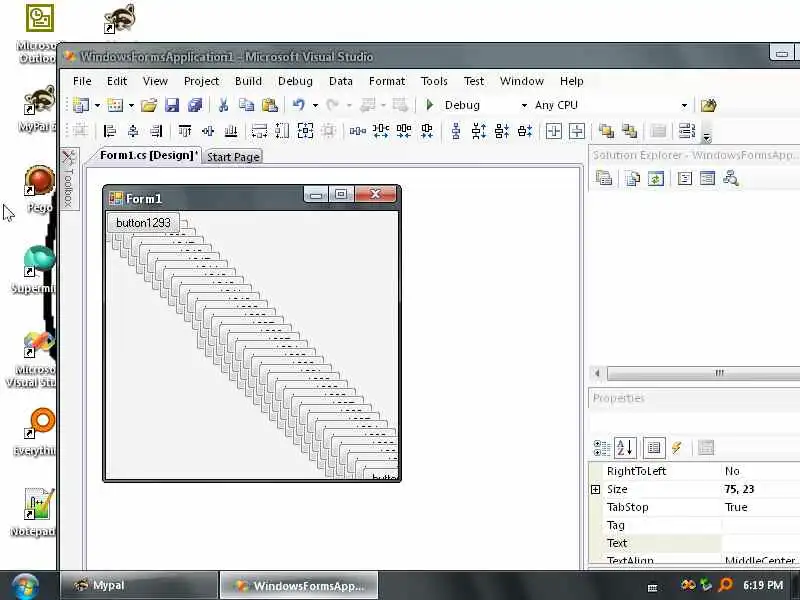Viewport: 800px width, 600px height.
Task: Show the Properties list button in Properties panel
Action: pos(654,448)
